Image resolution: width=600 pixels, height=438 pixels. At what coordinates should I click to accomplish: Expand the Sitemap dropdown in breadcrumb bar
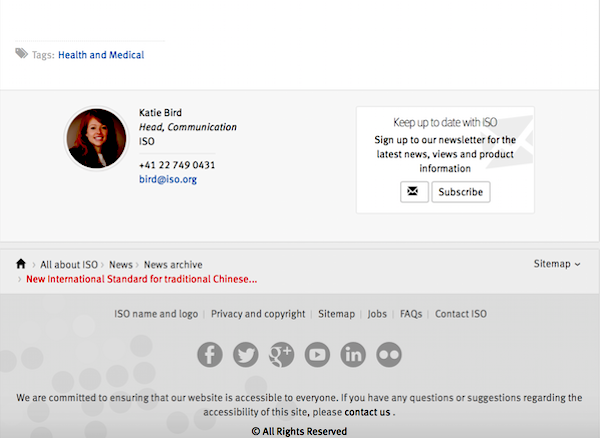557,264
